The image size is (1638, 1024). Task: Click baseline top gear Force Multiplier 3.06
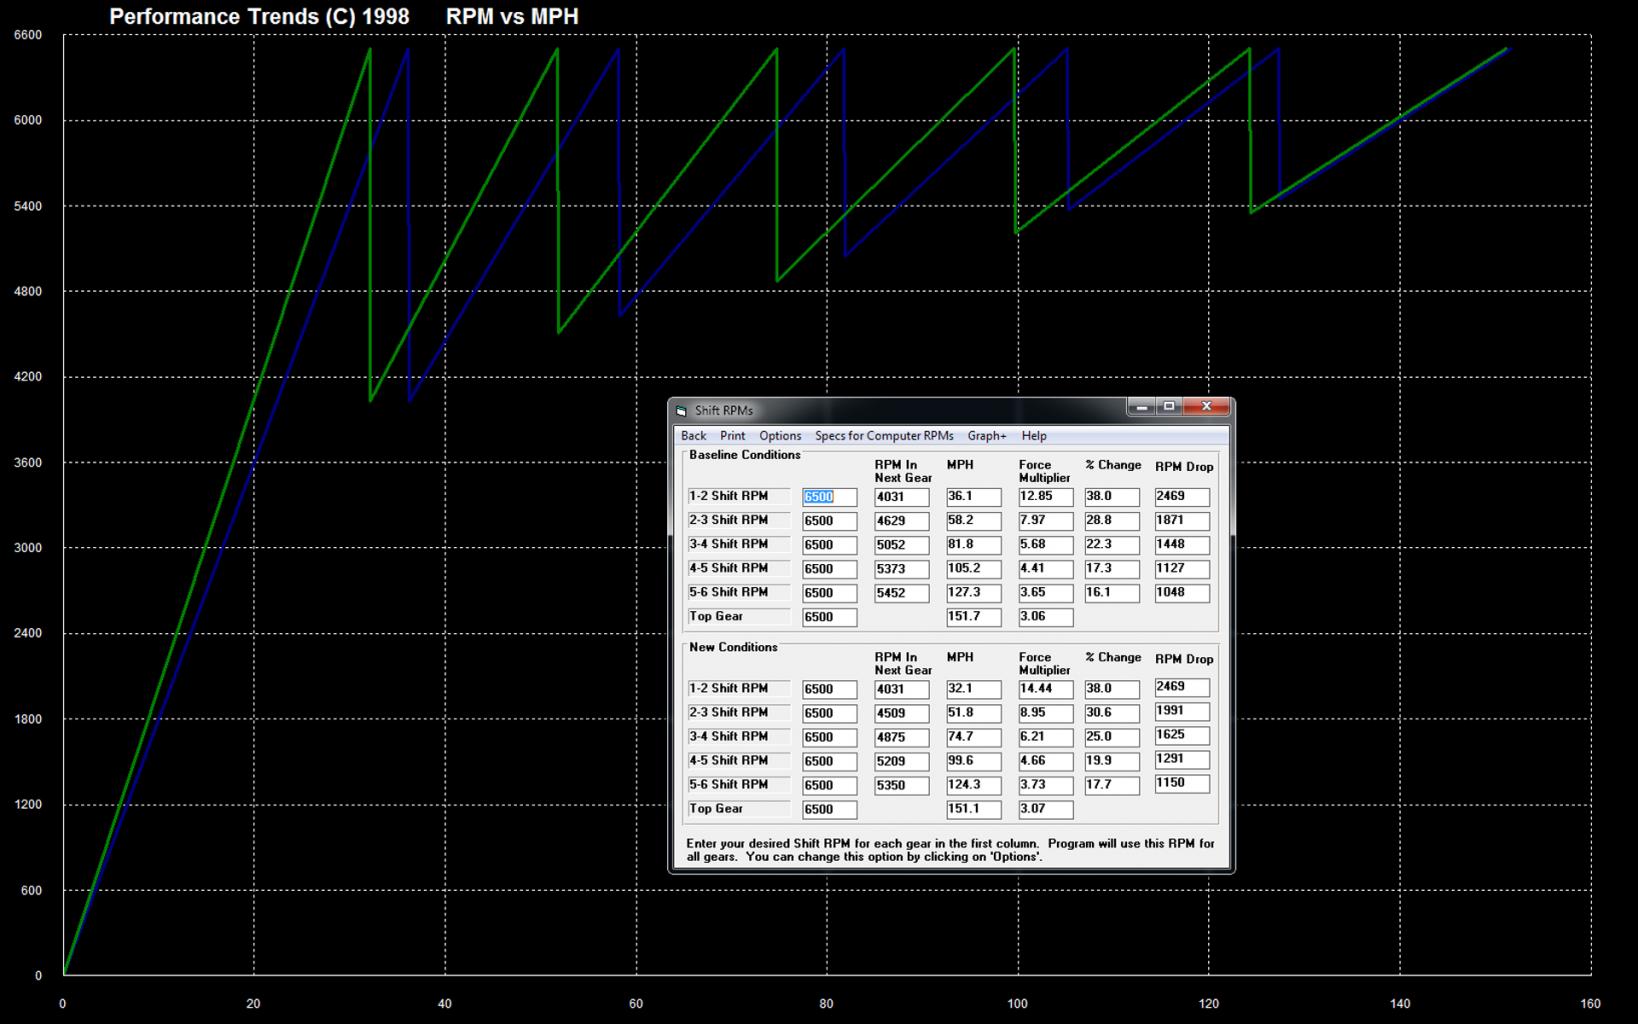1046,617
